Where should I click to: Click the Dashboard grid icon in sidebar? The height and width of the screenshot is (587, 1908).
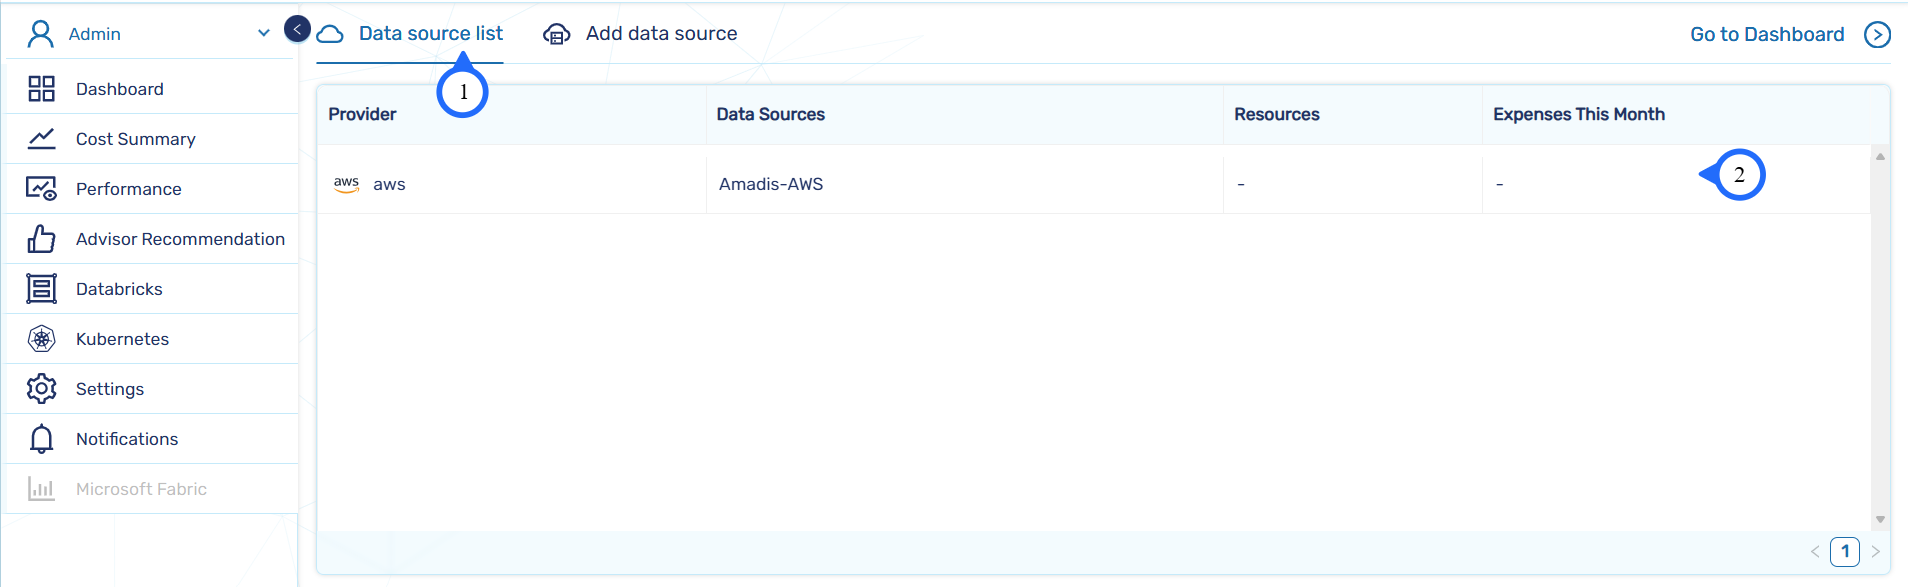41,89
